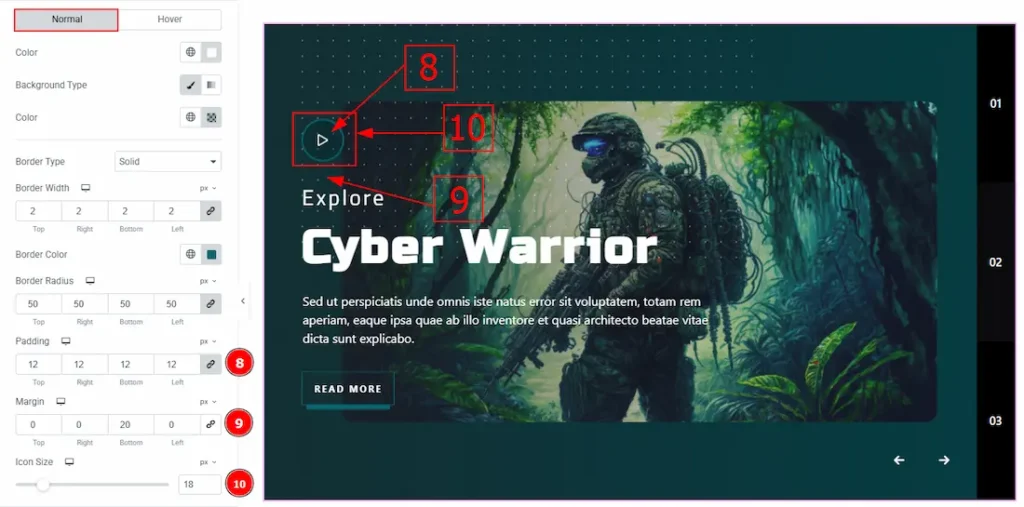Select the gradient background type icon
1024x507 pixels.
pyautogui.click(x=211, y=85)
